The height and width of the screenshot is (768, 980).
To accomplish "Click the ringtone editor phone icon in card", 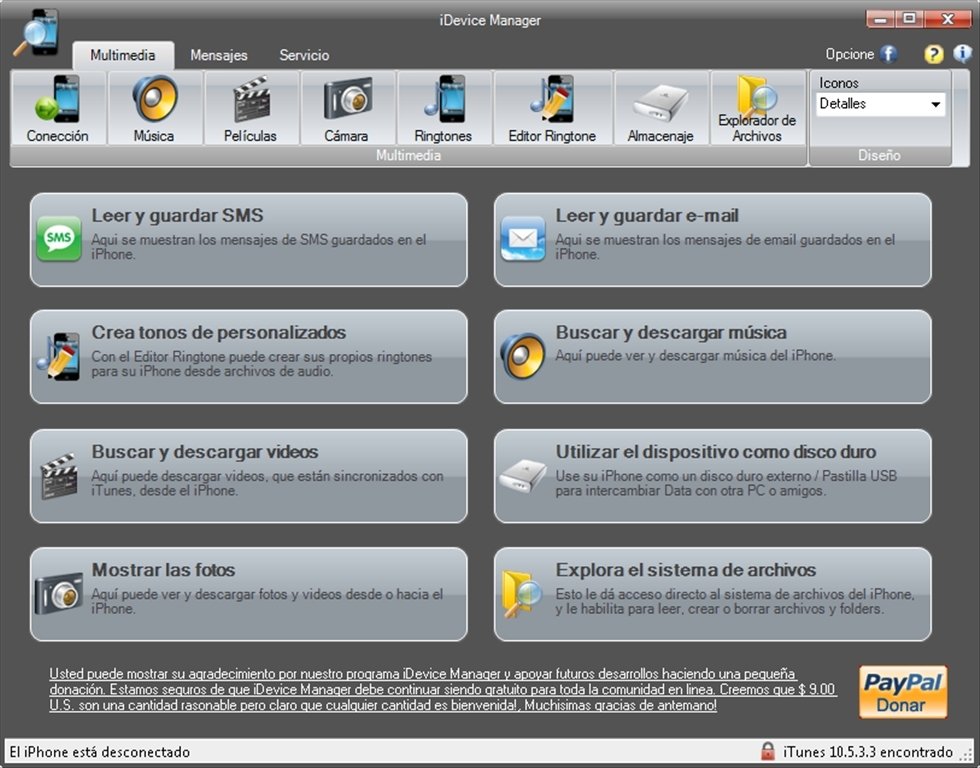I will pyautogui.click(x=59, y=356).
